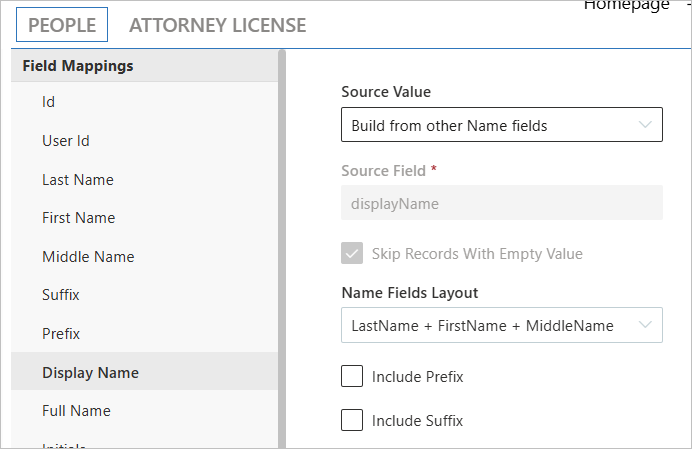Select the Suffix field mapping

[x=144, y=294]
